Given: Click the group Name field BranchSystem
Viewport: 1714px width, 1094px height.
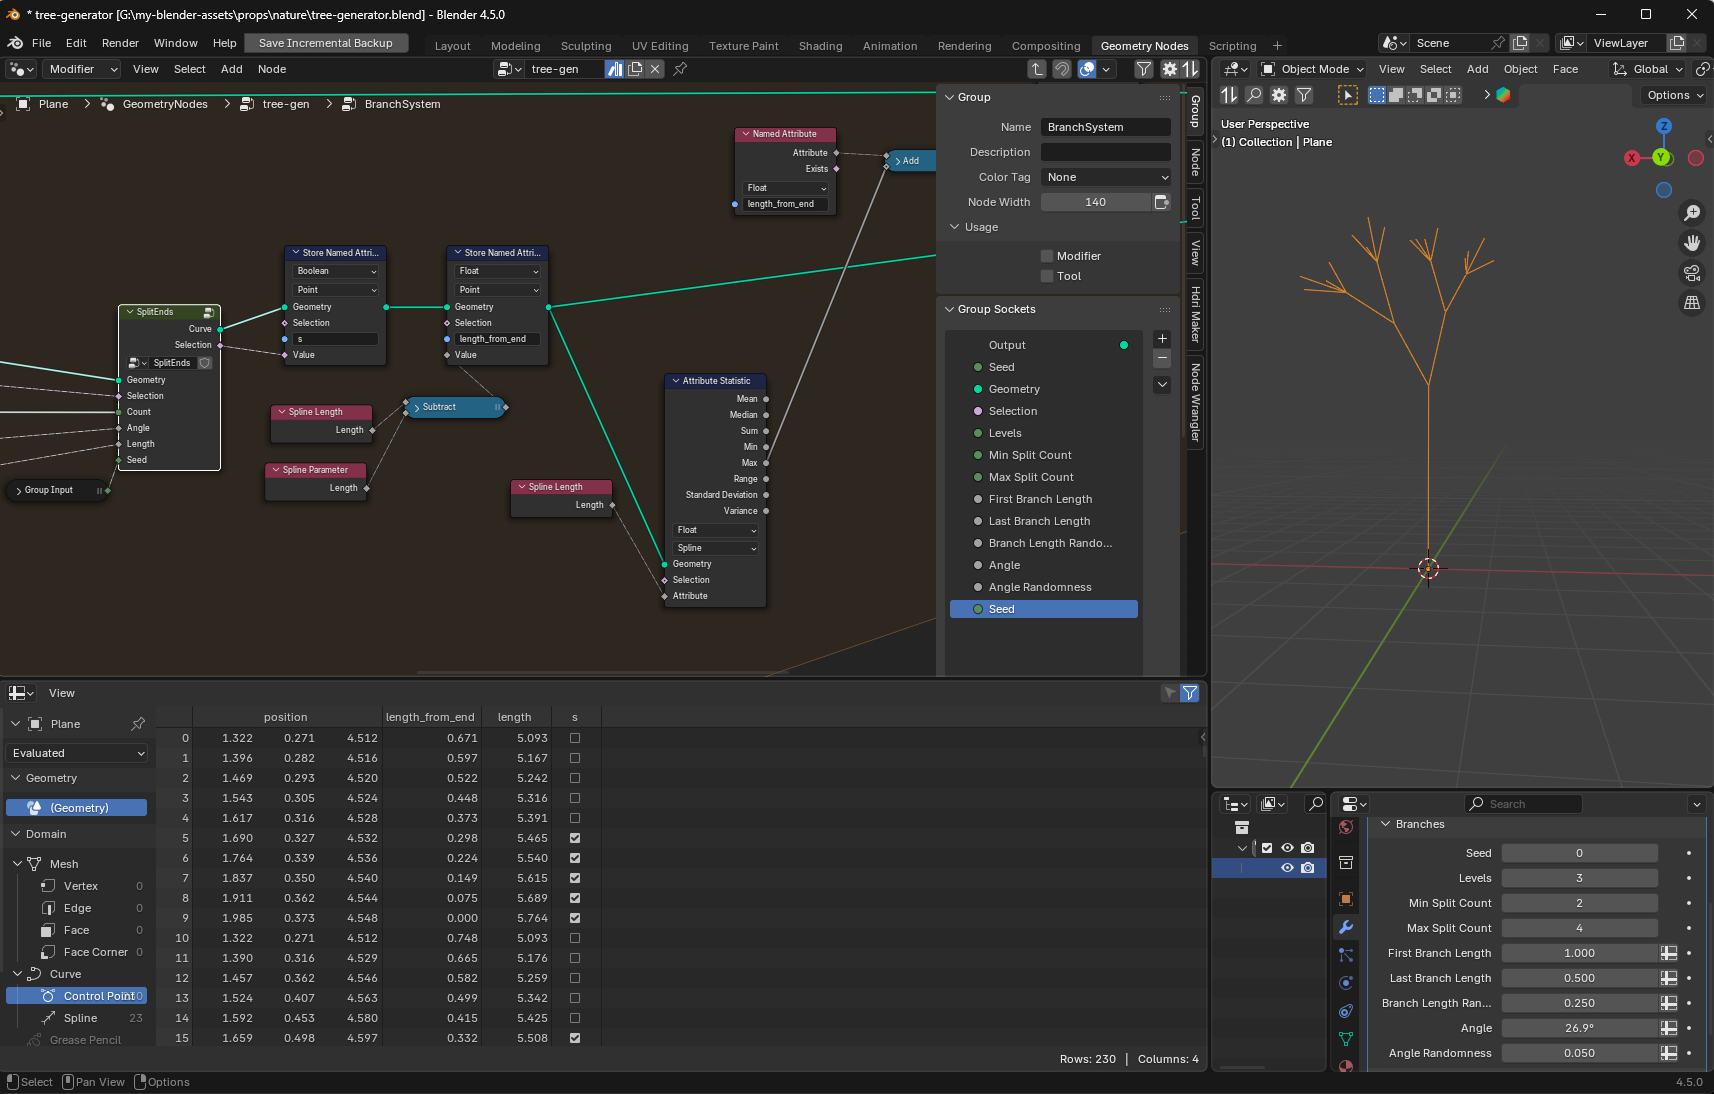Looking at the screenshot, I should pos(1105,127).
